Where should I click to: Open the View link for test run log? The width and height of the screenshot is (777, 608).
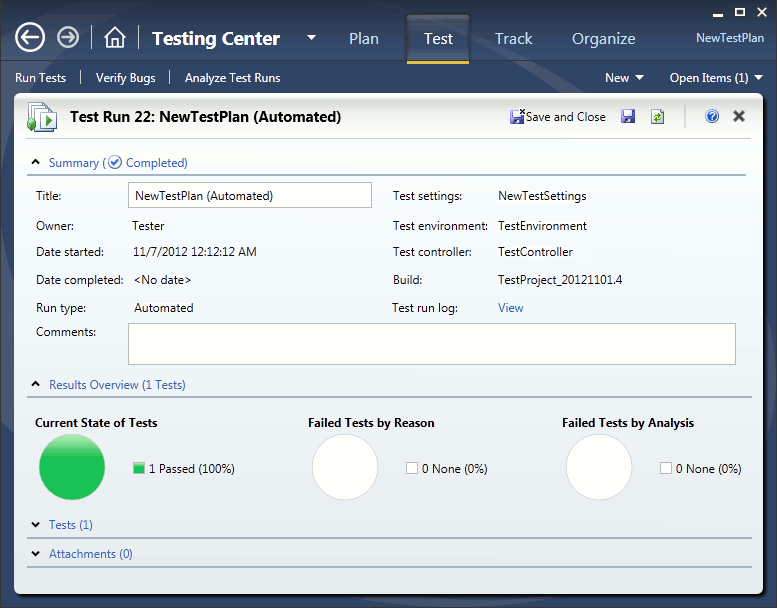(x=510, y=308)
